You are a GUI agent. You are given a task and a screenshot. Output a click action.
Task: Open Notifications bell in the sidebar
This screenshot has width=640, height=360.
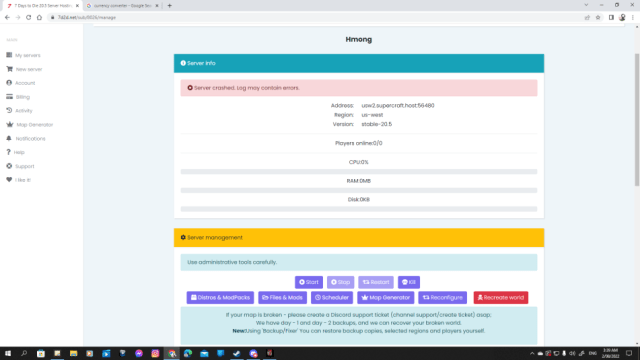[x=9, y=138]
